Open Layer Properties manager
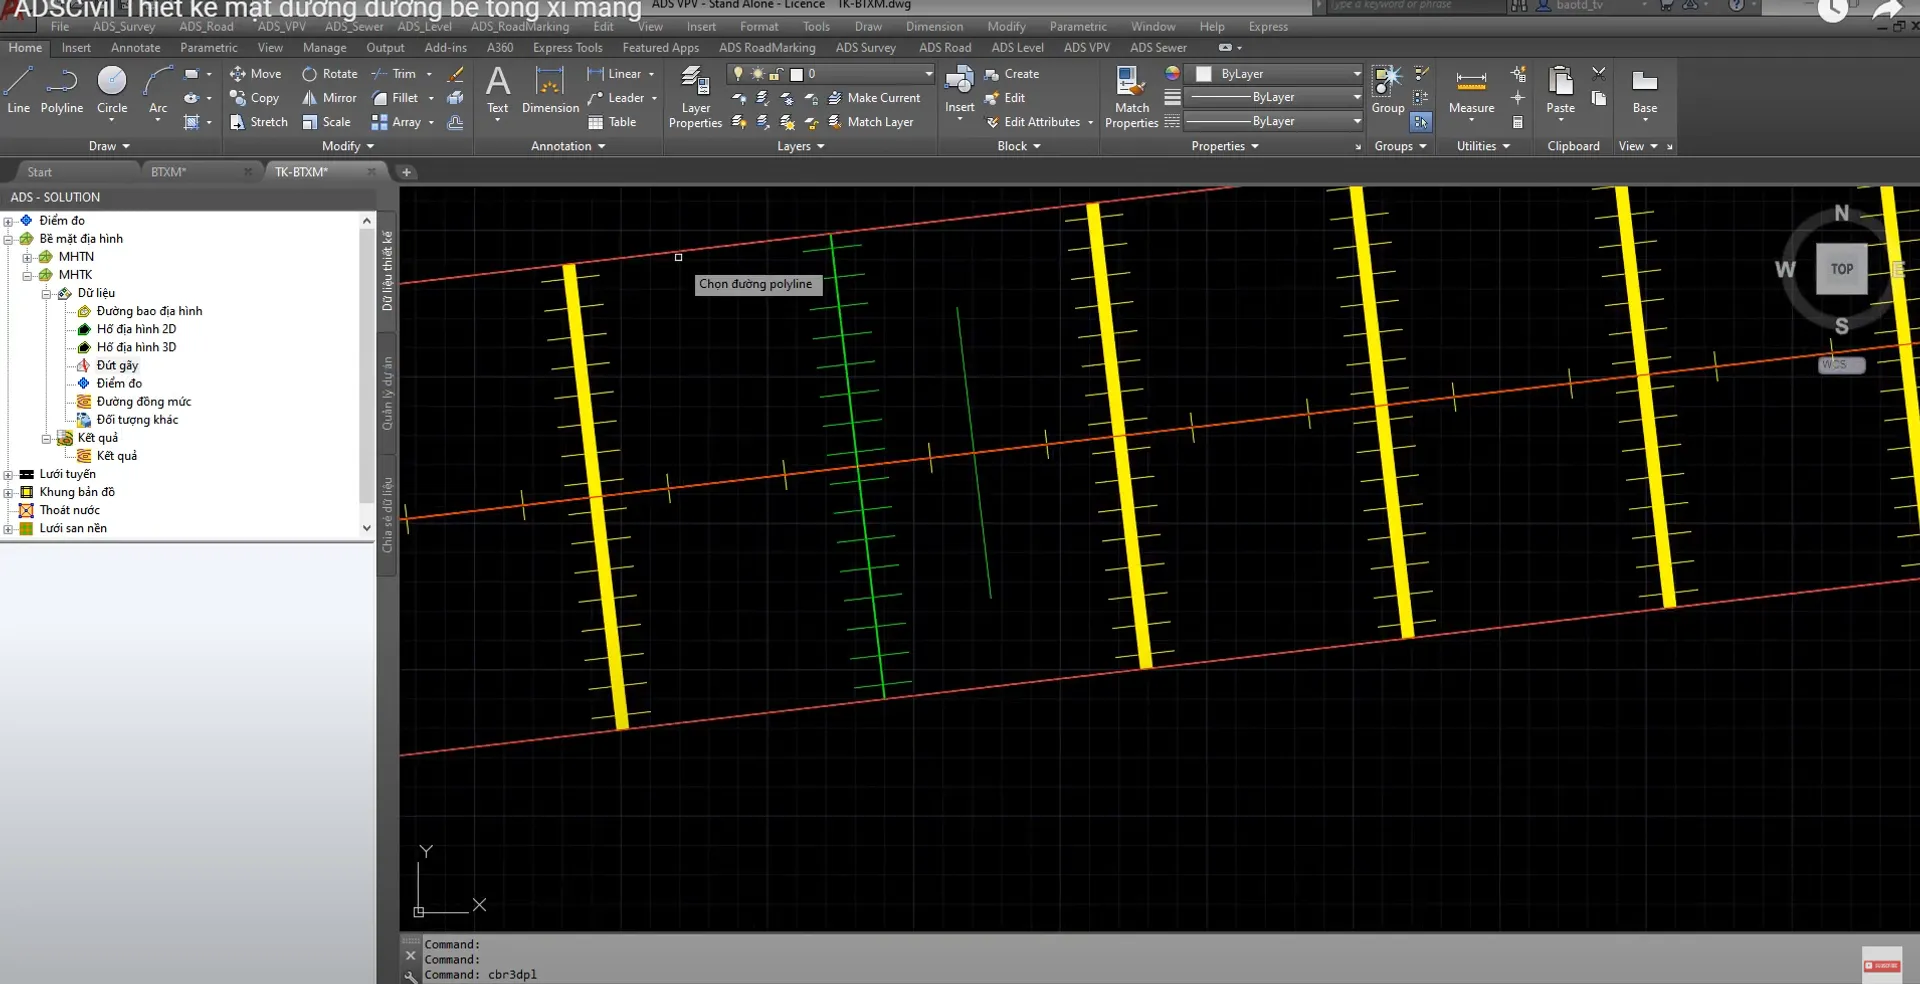The height and width of the screenshot is (984, 1920). [695, 97]
